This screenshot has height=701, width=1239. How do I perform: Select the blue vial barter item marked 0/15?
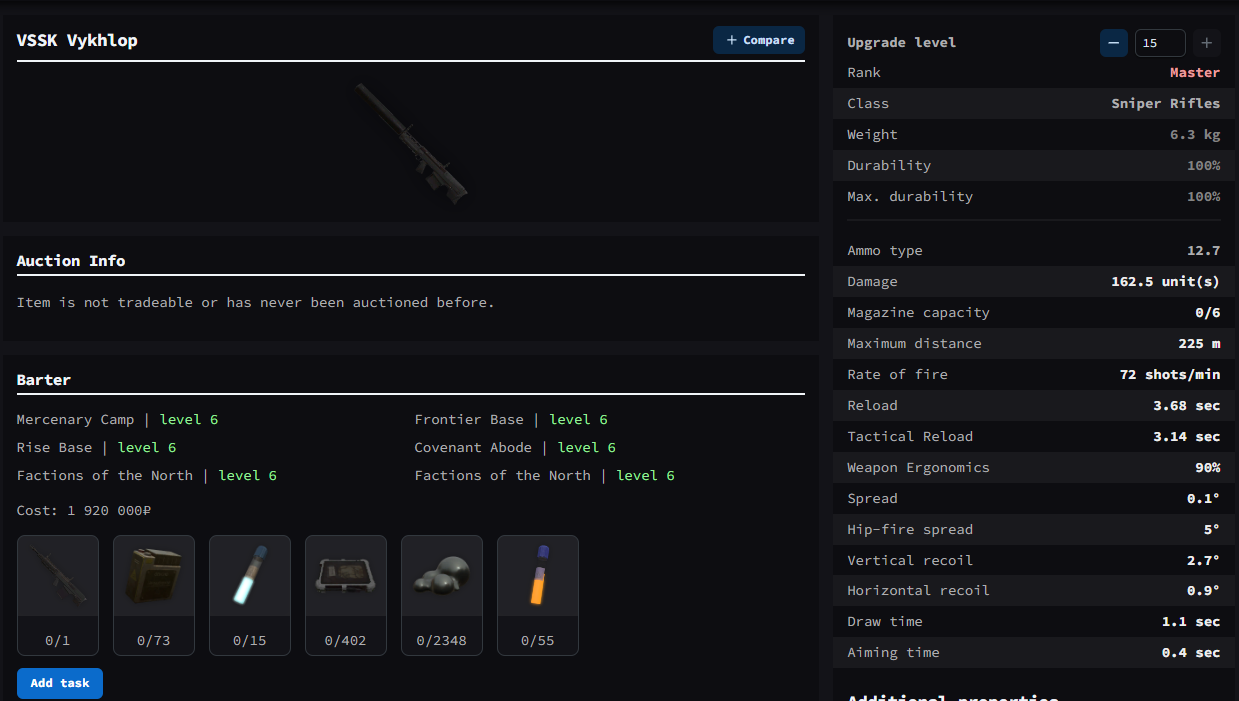pyautogui.click(x=250, y=595)
